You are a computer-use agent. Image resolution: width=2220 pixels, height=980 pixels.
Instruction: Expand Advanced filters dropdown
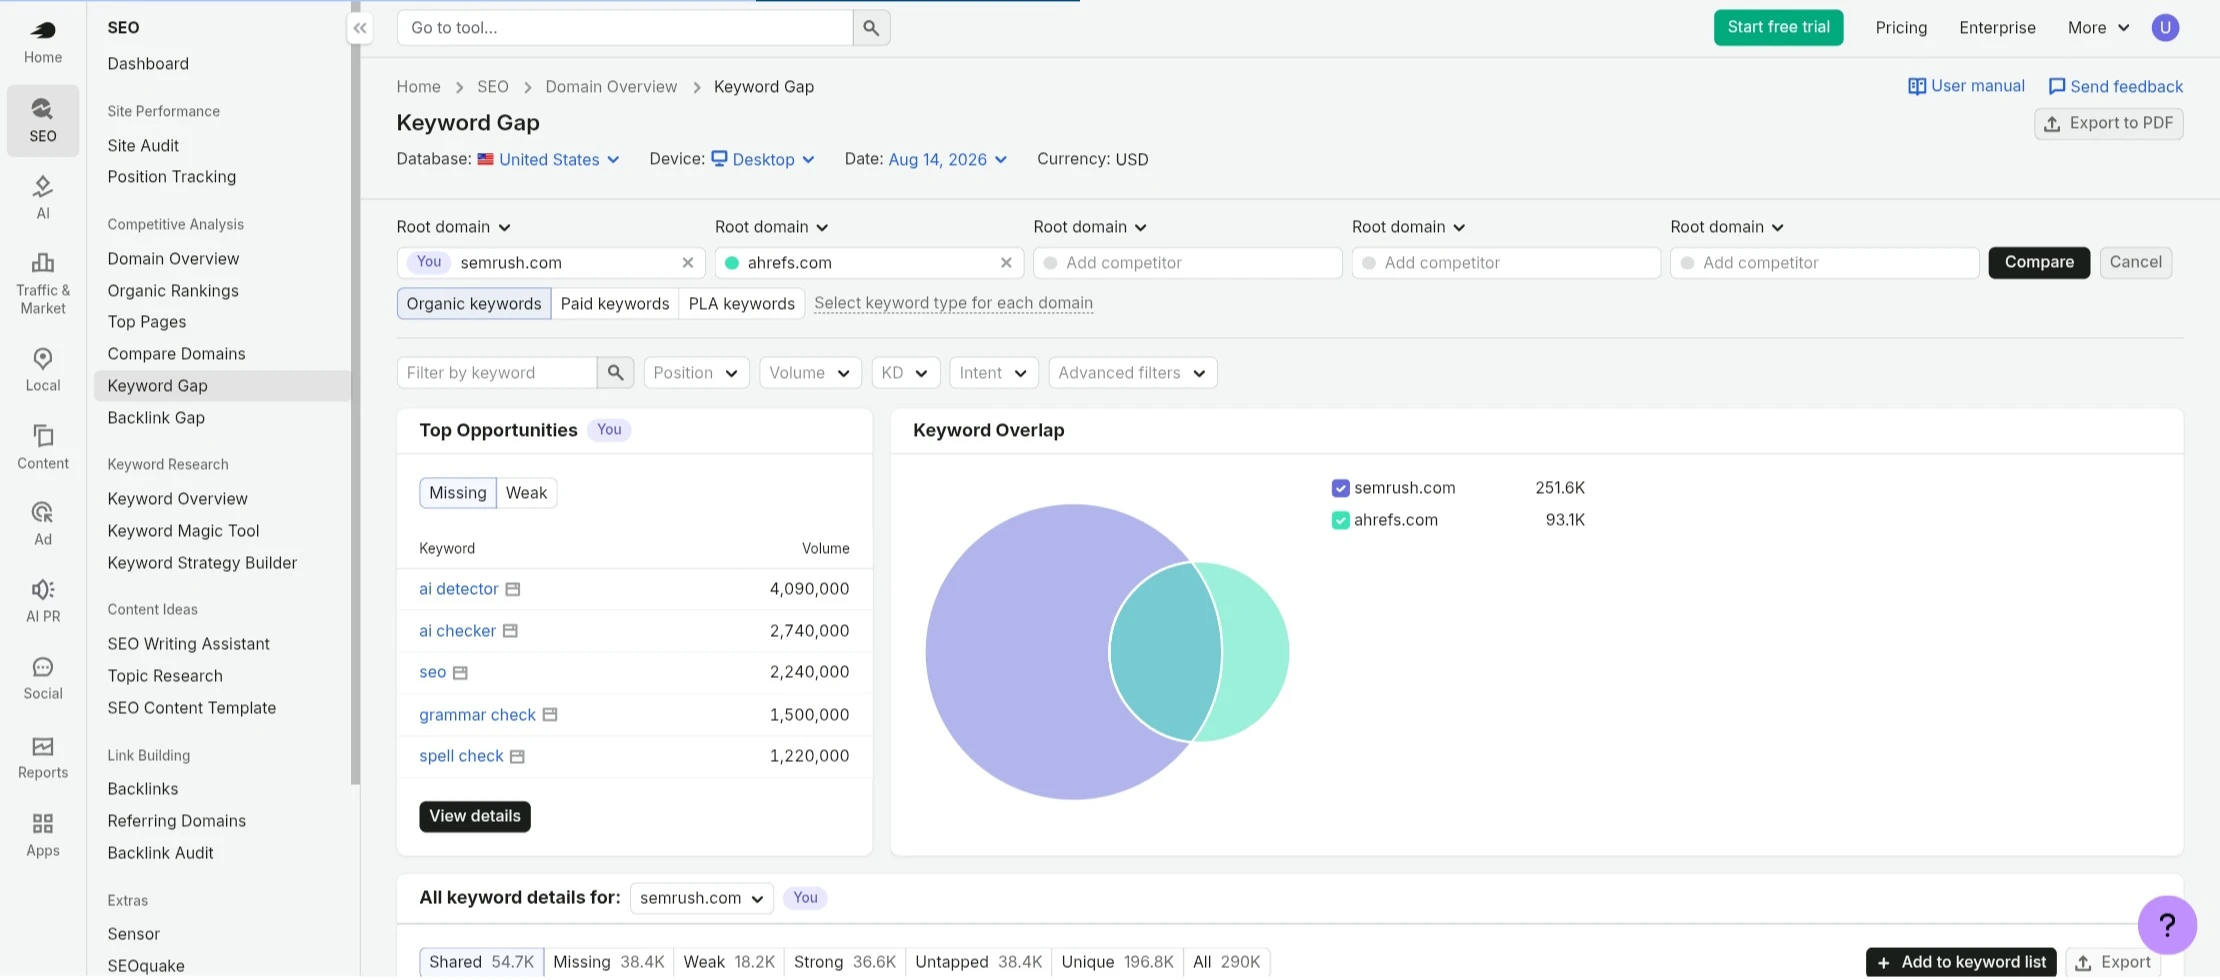pyautogui.click(x=1132, y=373)
